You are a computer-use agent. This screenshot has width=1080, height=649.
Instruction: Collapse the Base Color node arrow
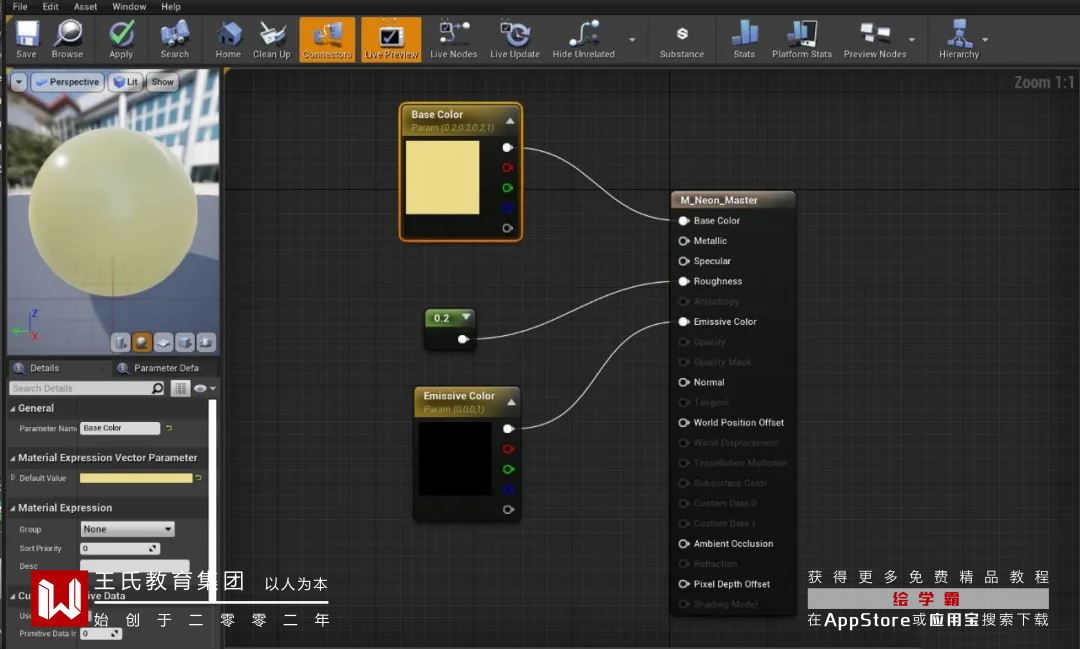coord(510,121)
